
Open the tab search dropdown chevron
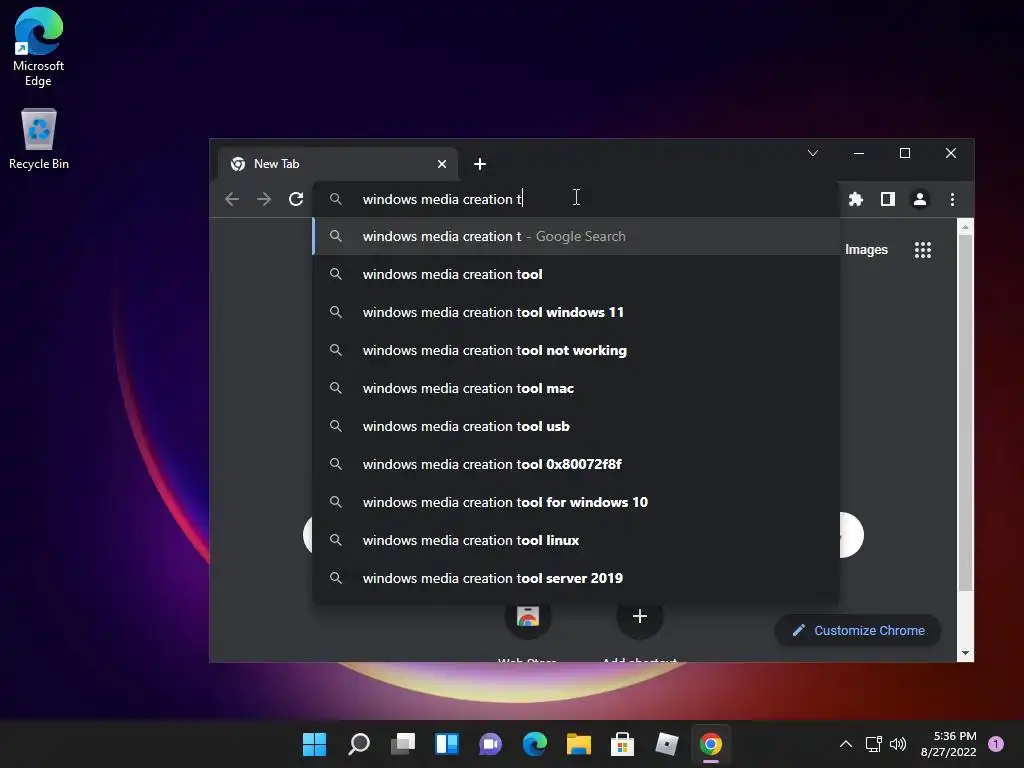[x=813, y=153]
